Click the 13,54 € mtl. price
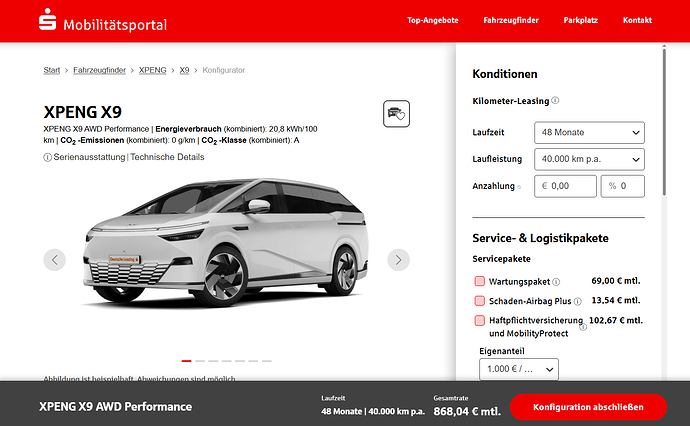Screen dimensions: 690x426 (x=616, y=301)
